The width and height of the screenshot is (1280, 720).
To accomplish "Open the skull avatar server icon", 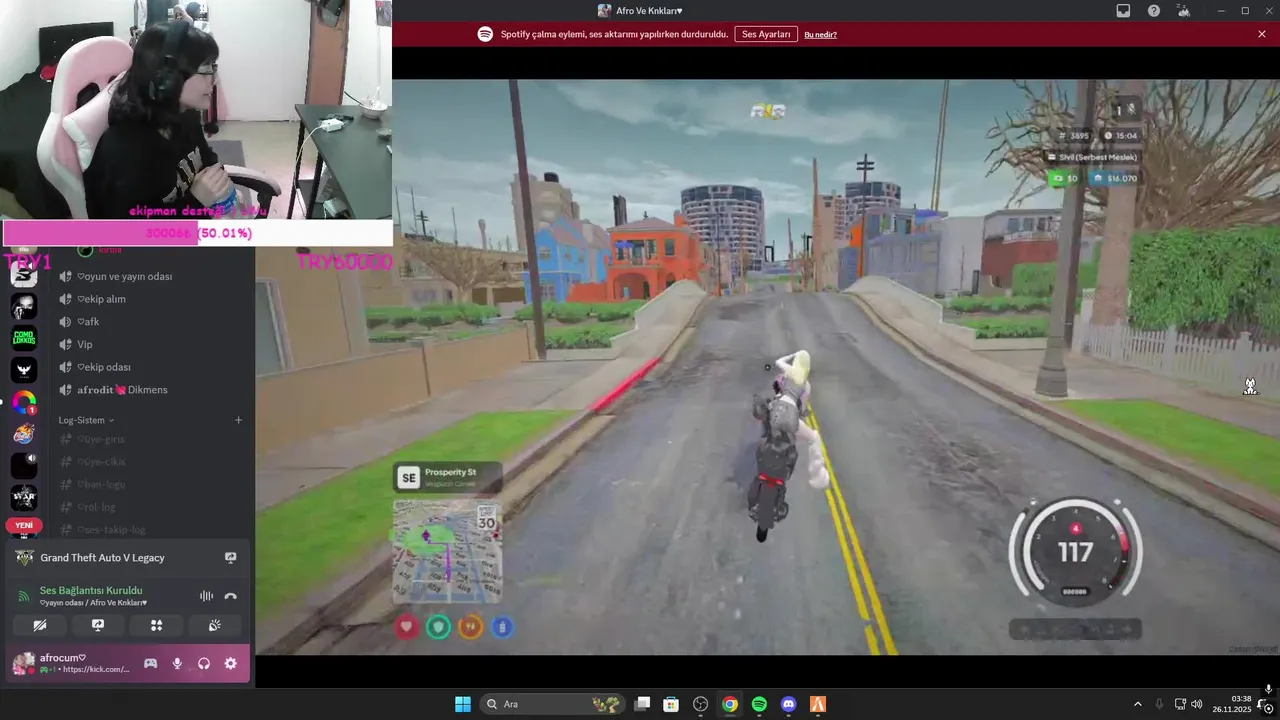I will [x=24, y=306].
